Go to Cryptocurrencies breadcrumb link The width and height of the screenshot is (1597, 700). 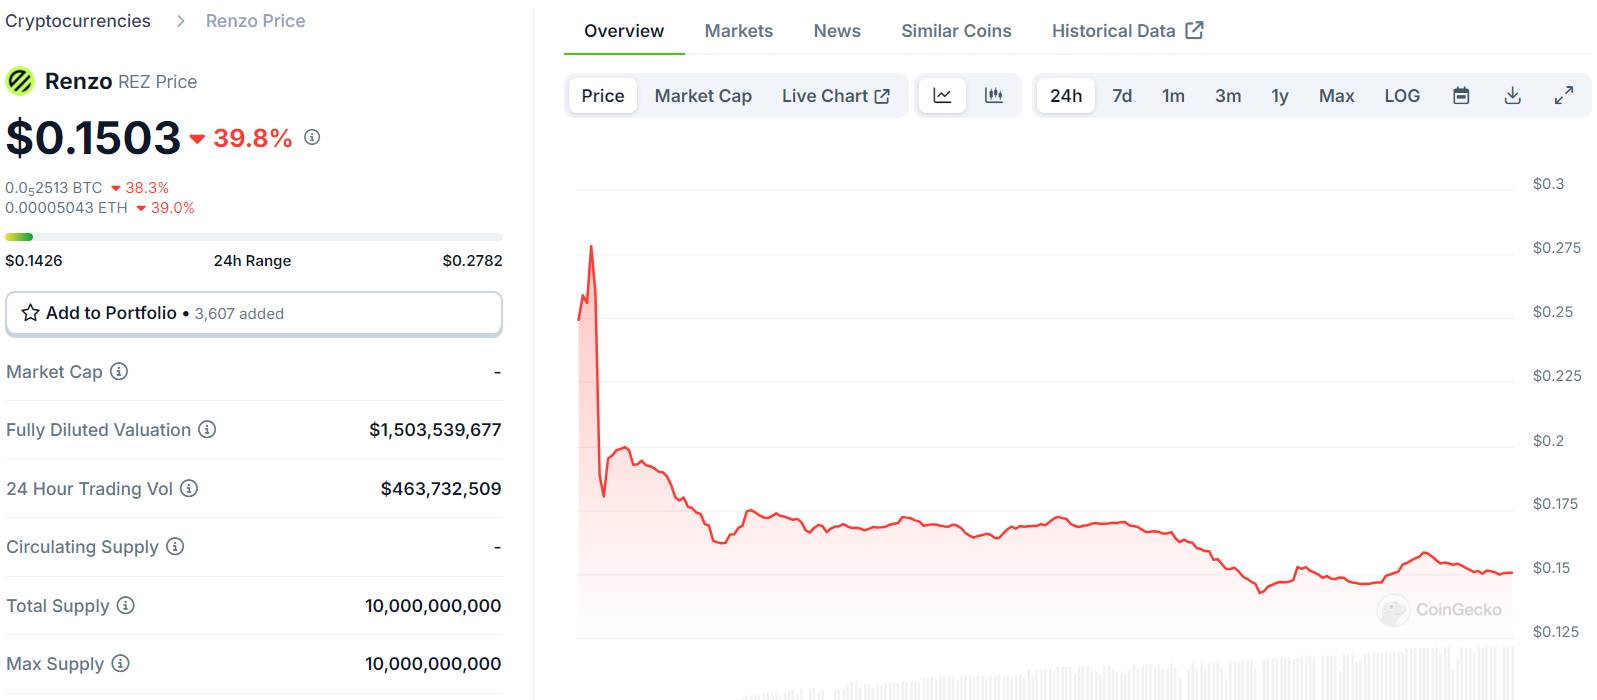tap(78, 21)
